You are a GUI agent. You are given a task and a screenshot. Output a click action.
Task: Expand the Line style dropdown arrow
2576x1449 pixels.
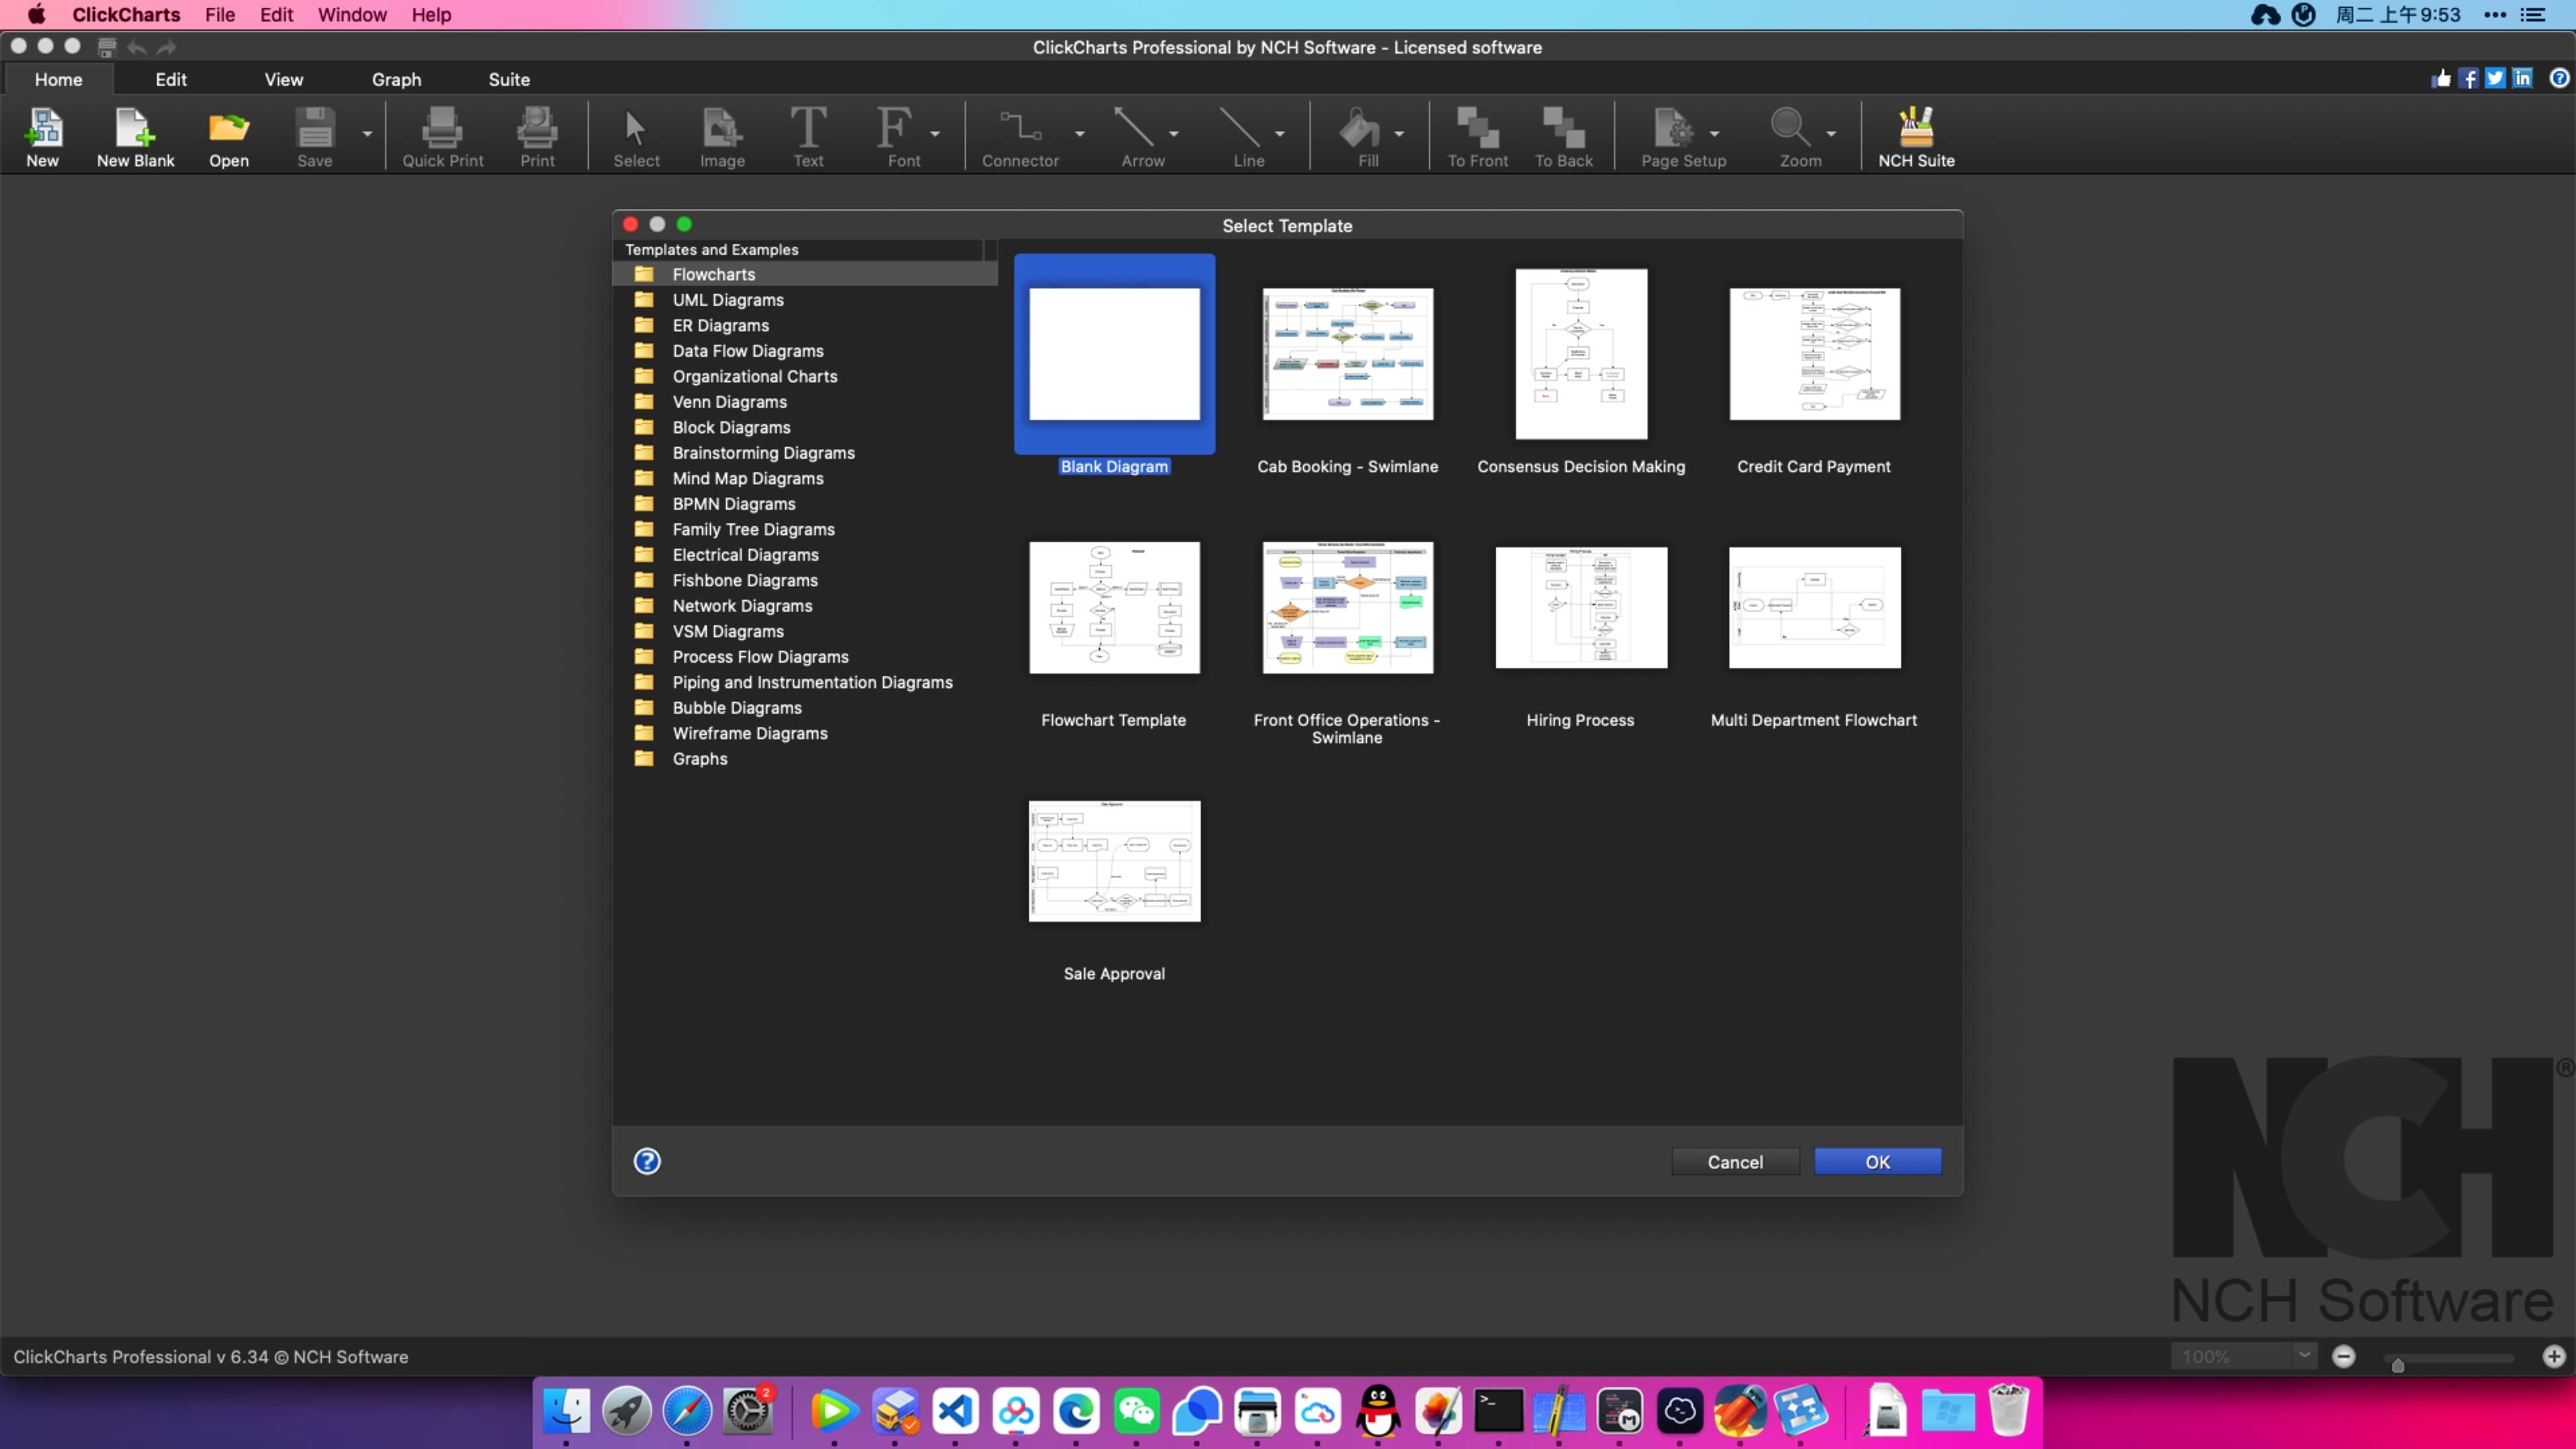coord(1280,133)
